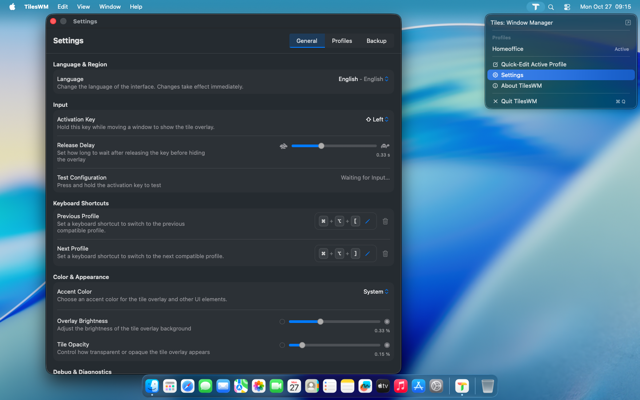The width and height of the screenshot is (640, 400).
Task: Open Music from the Dock
Action: click(401, 386)
